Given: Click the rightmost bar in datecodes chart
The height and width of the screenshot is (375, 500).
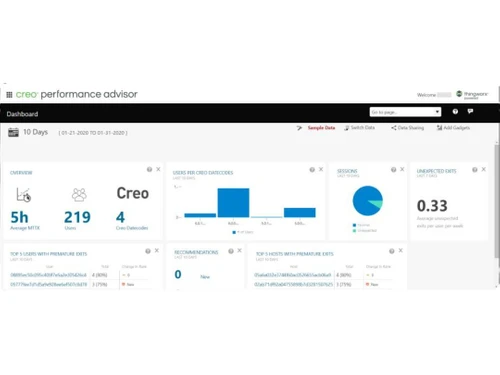Looking at the screenshot, I should (300, 213).
